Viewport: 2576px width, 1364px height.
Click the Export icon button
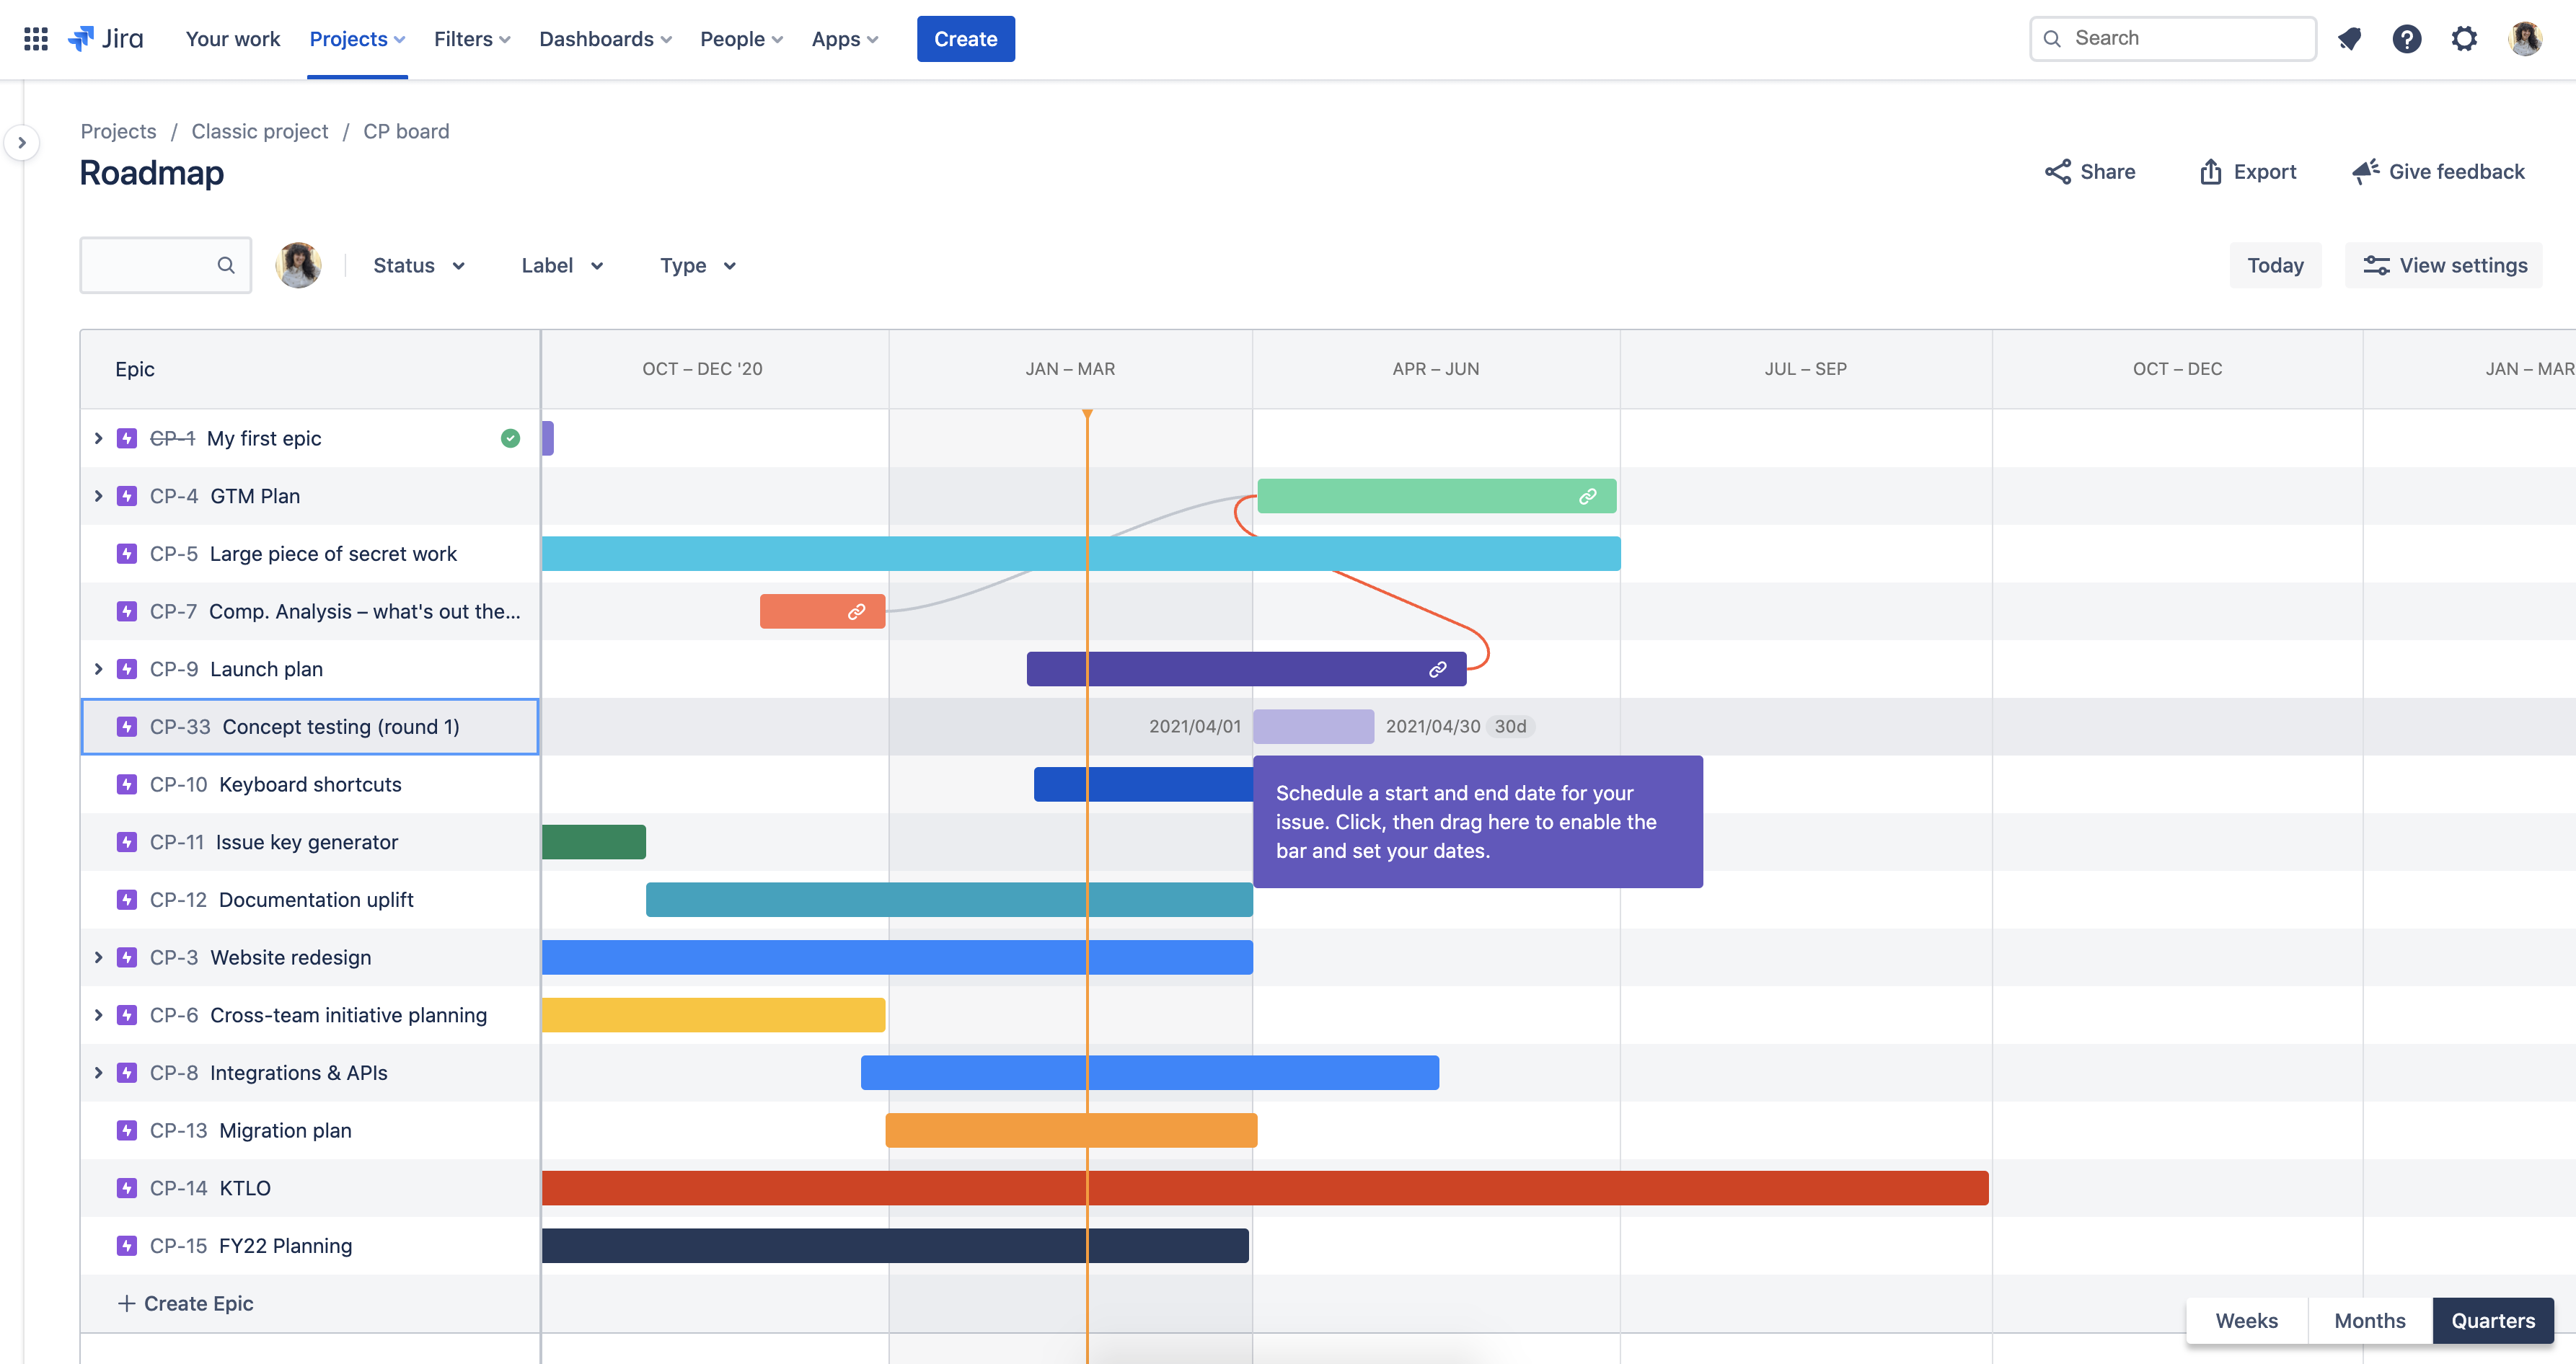(2208, 170)
